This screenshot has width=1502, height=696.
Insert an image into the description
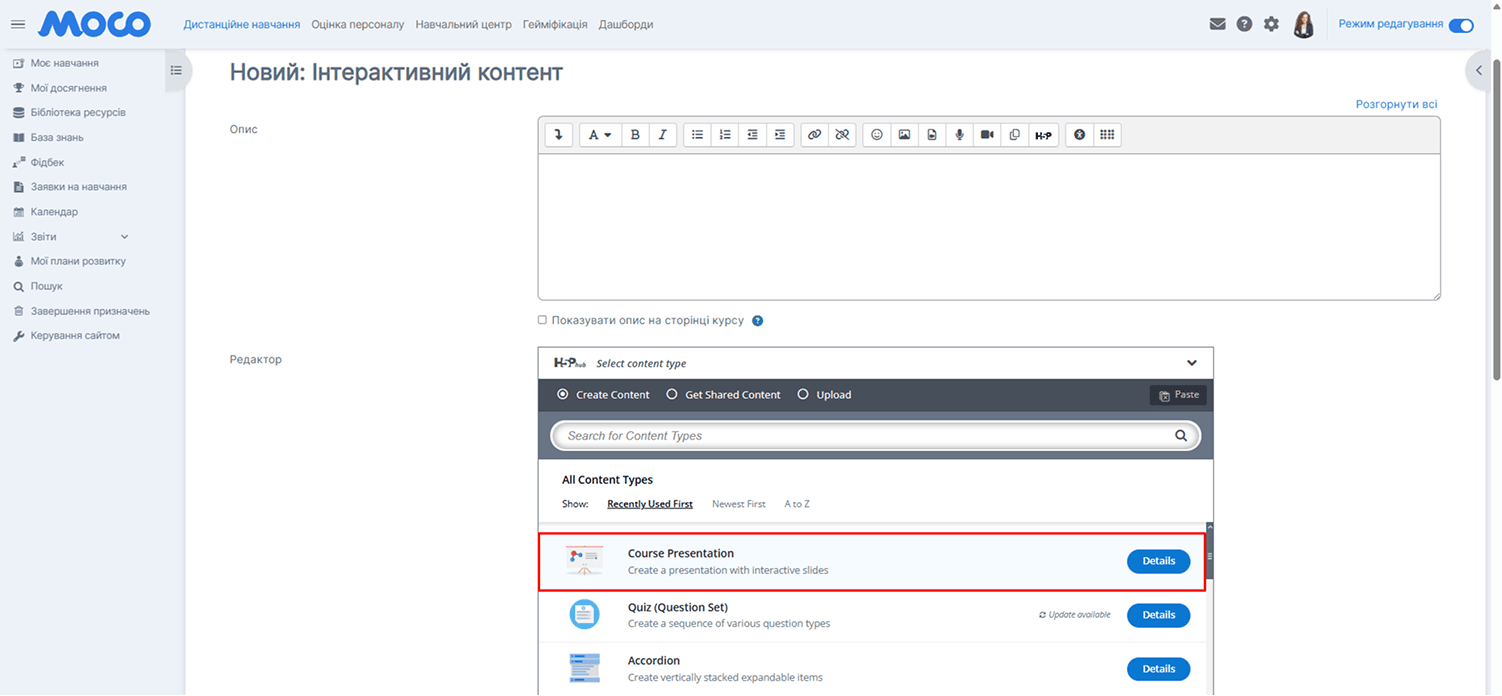904,135
